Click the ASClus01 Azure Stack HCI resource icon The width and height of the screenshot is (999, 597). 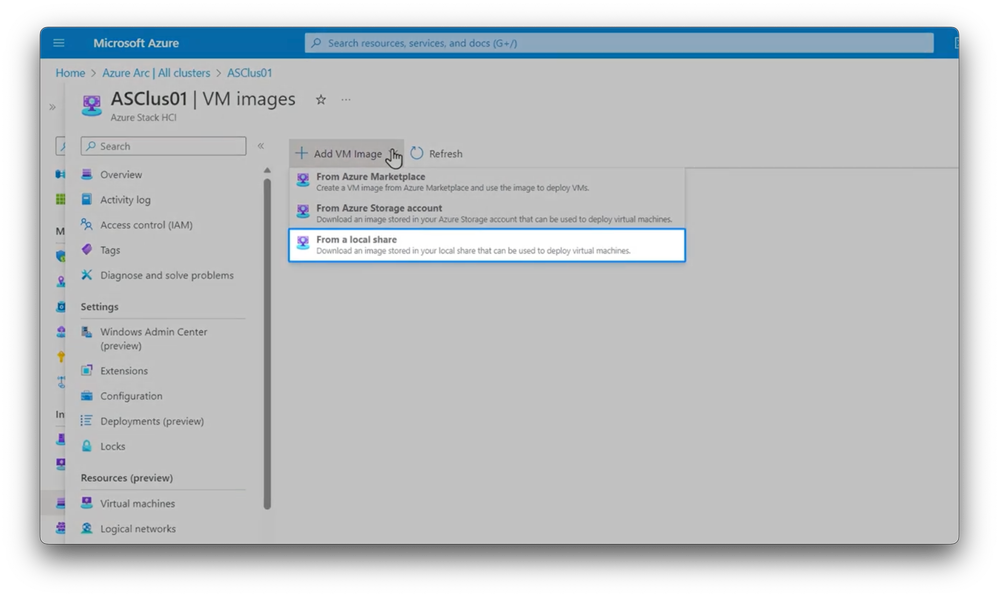(x=92, y=105)
